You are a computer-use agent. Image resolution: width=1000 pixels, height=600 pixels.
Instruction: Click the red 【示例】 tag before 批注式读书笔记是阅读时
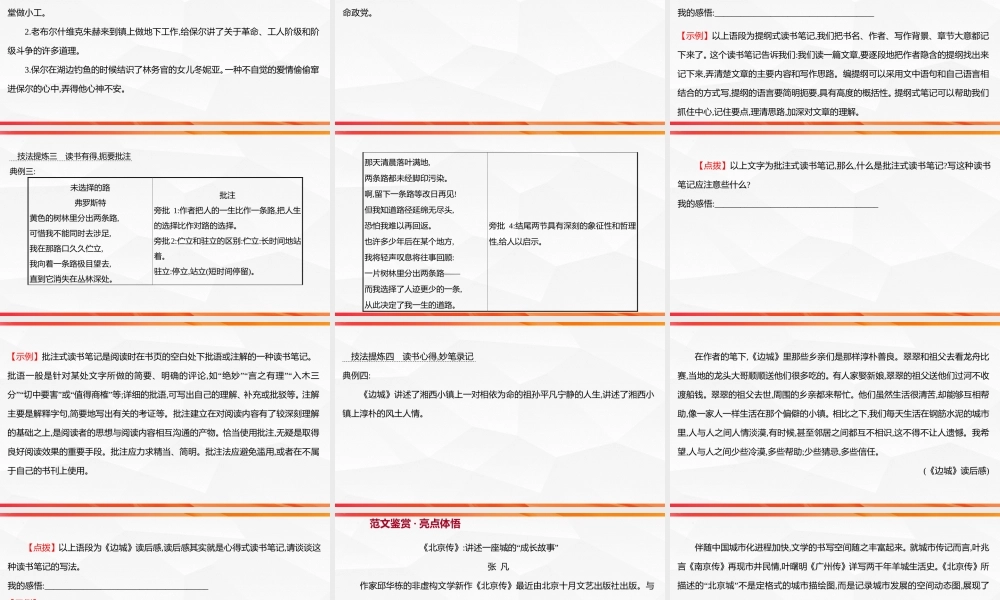tap(24, 356)
